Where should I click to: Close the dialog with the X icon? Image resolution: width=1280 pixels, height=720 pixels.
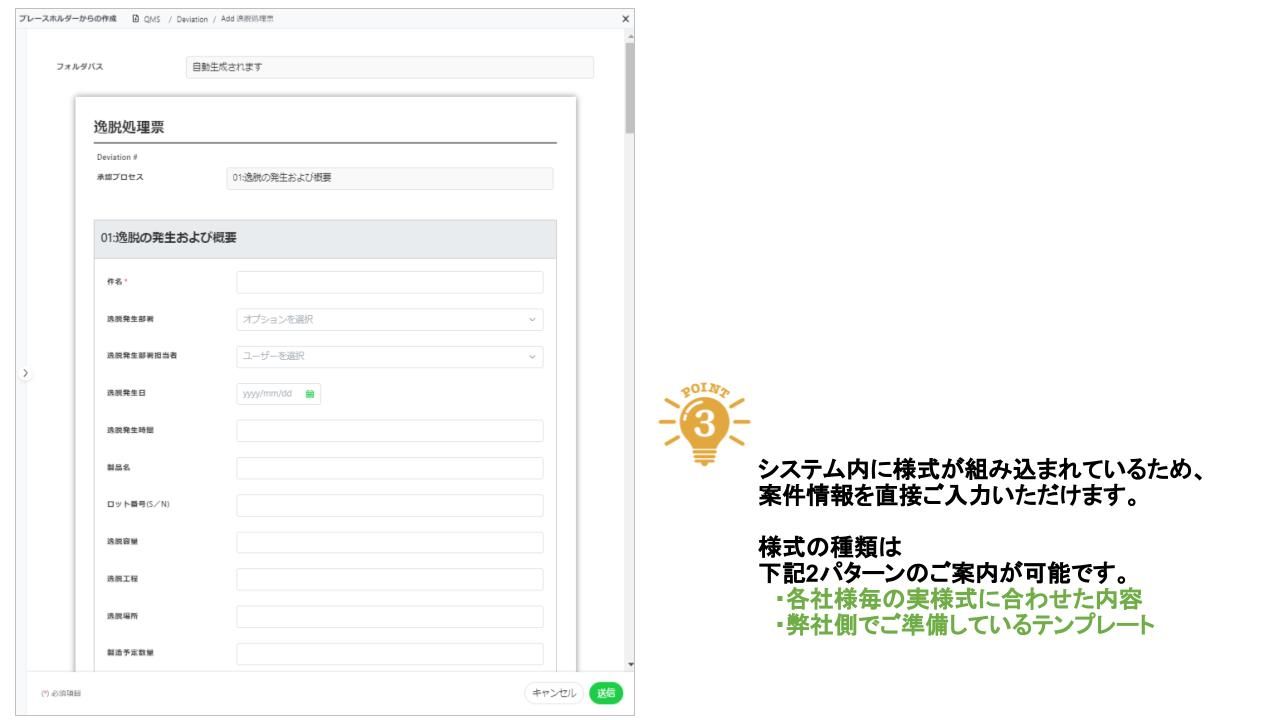[625, 19]
